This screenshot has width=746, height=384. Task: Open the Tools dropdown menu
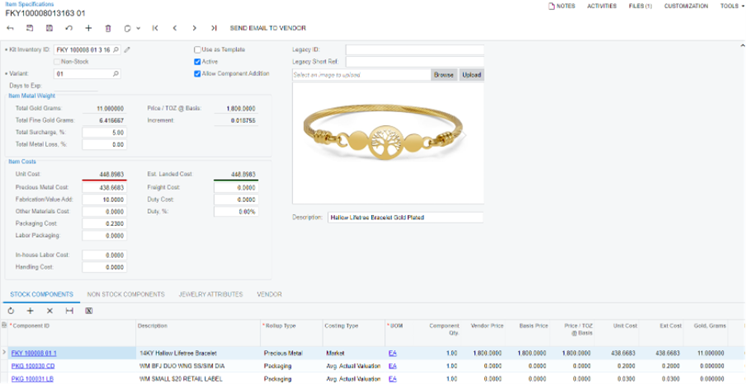pos(732,6)
